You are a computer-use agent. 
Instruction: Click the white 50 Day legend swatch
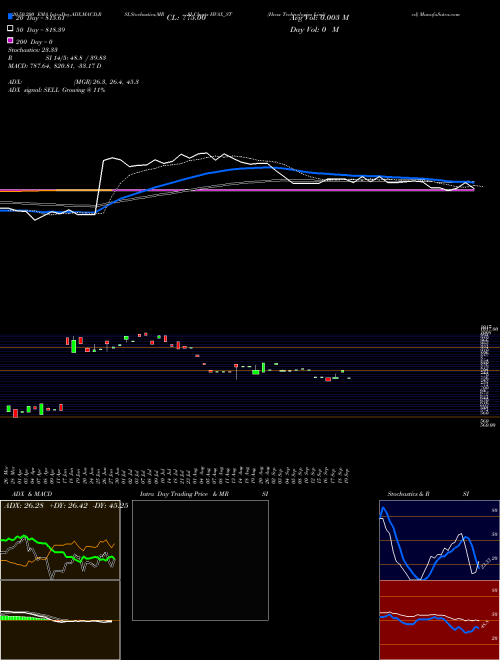click(x=11, y=29)
